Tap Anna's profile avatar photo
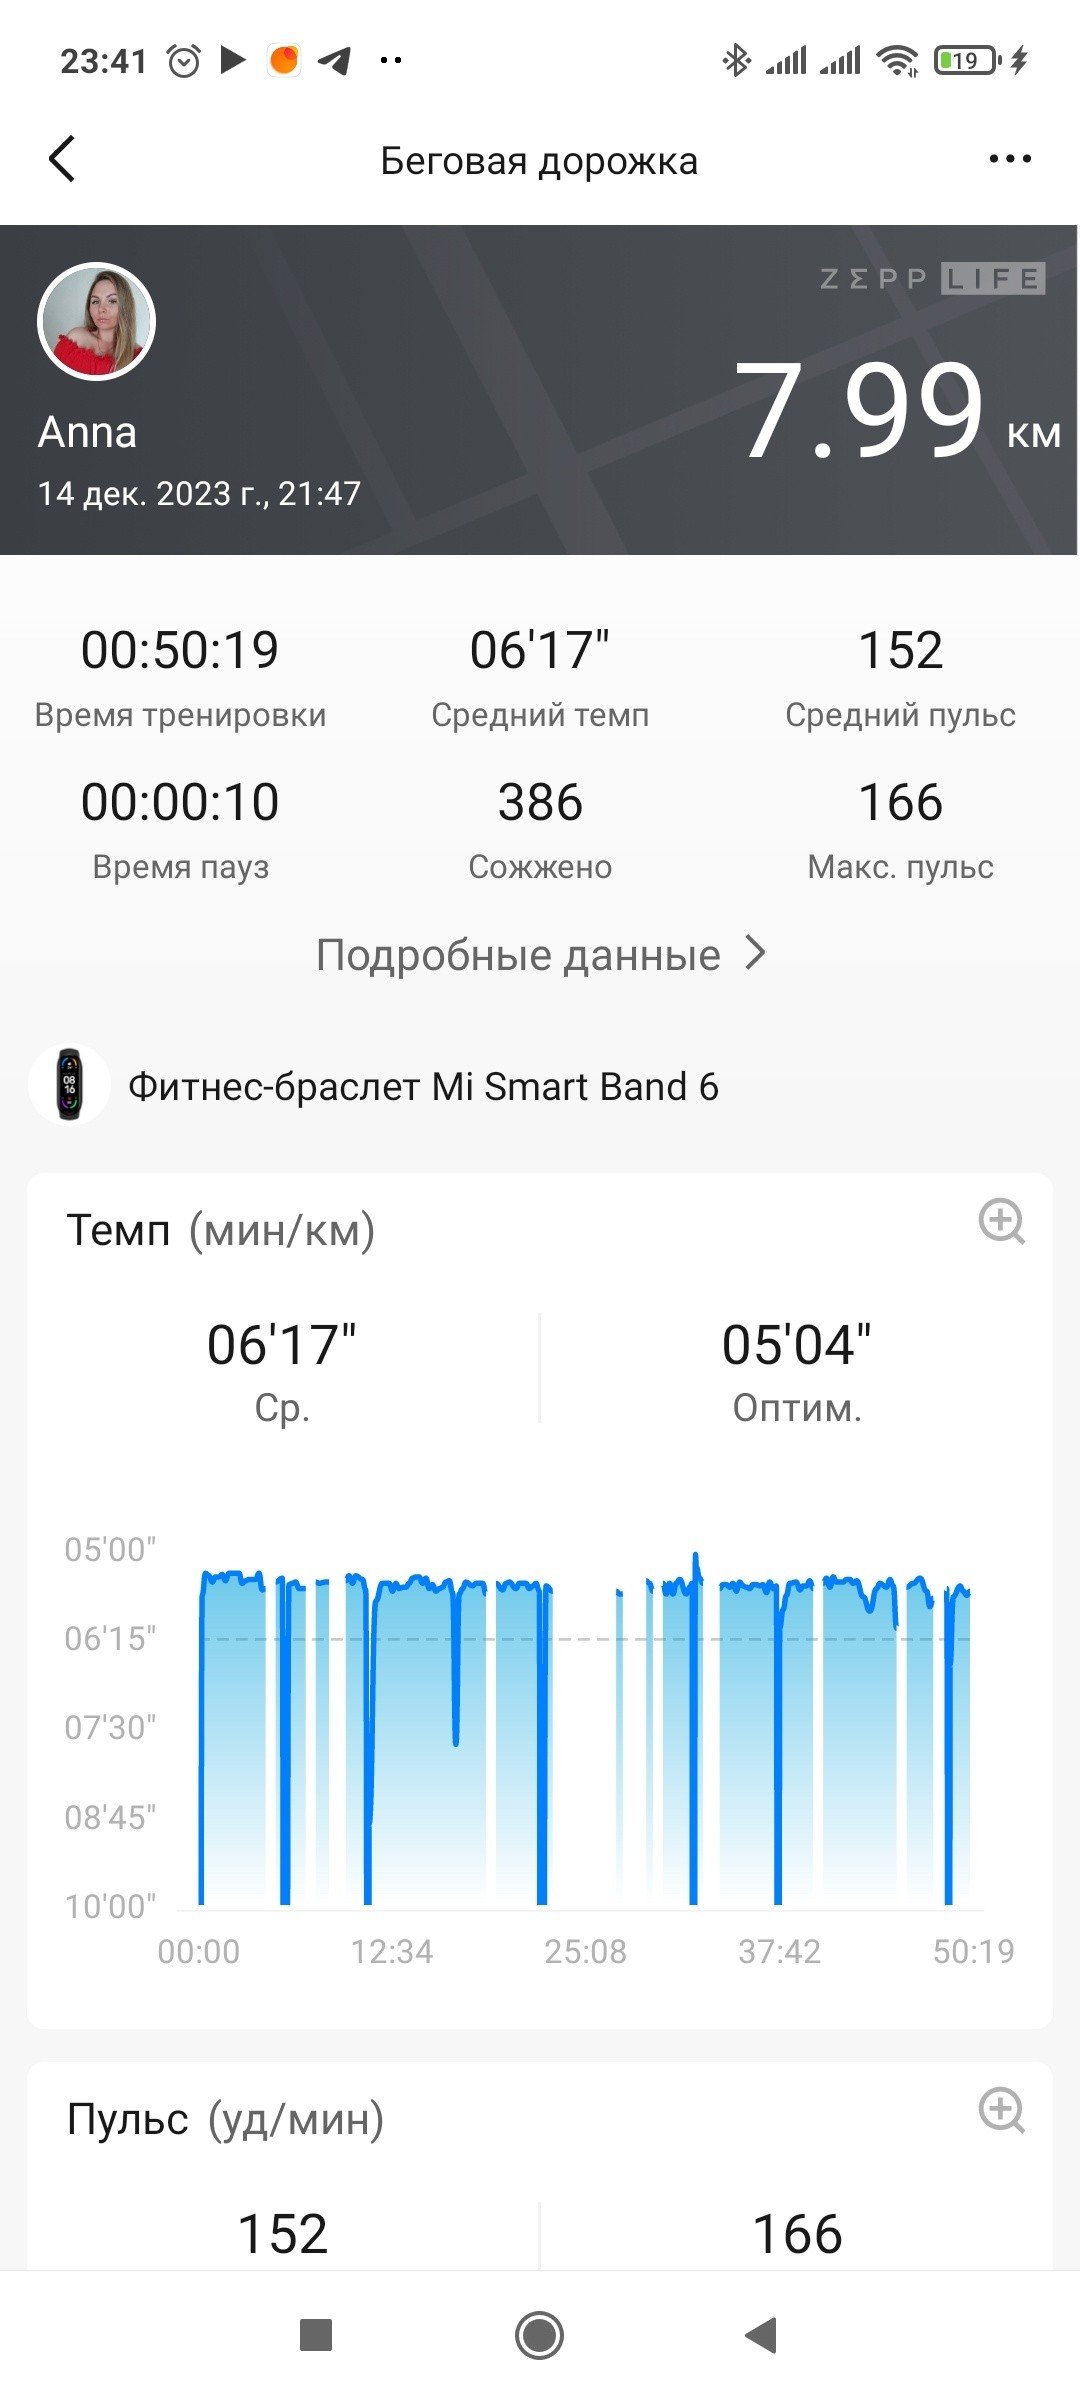 coord(96,321)
